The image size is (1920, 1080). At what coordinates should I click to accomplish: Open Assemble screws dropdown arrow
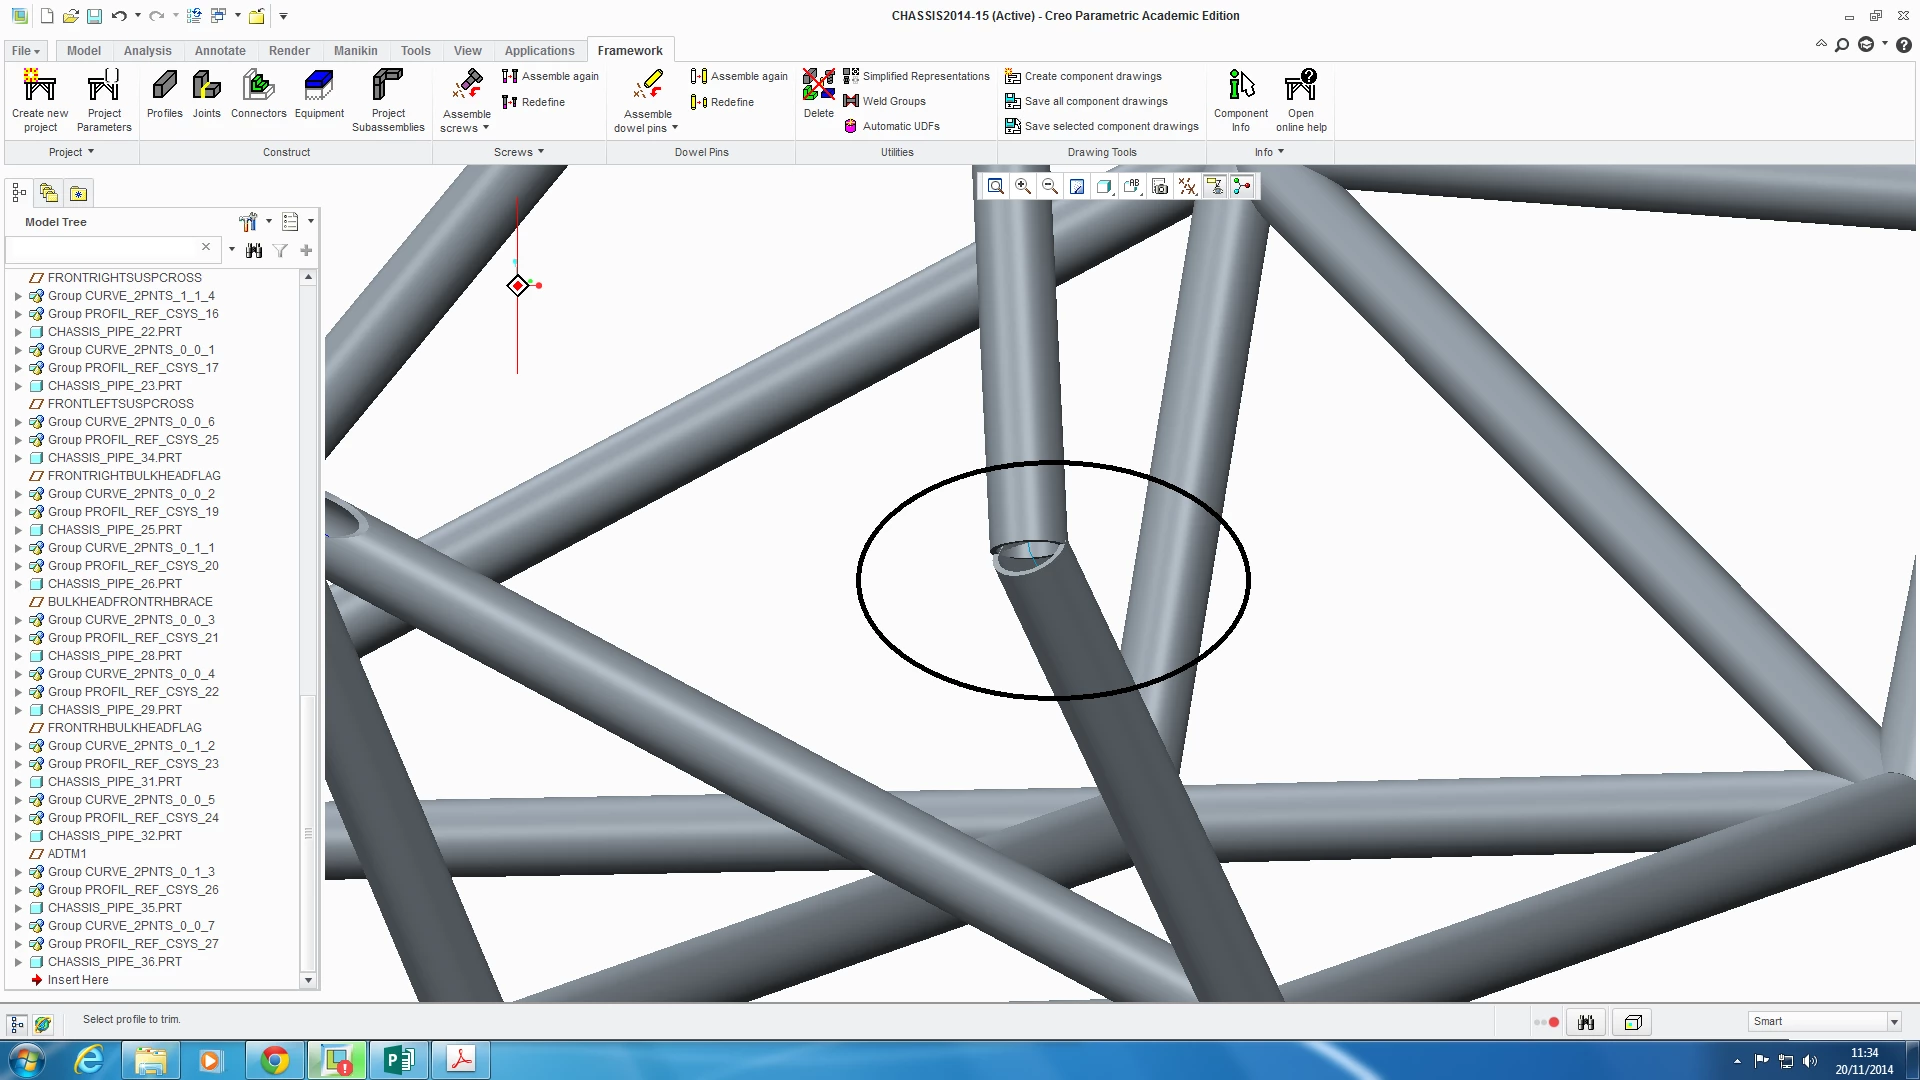486,128
